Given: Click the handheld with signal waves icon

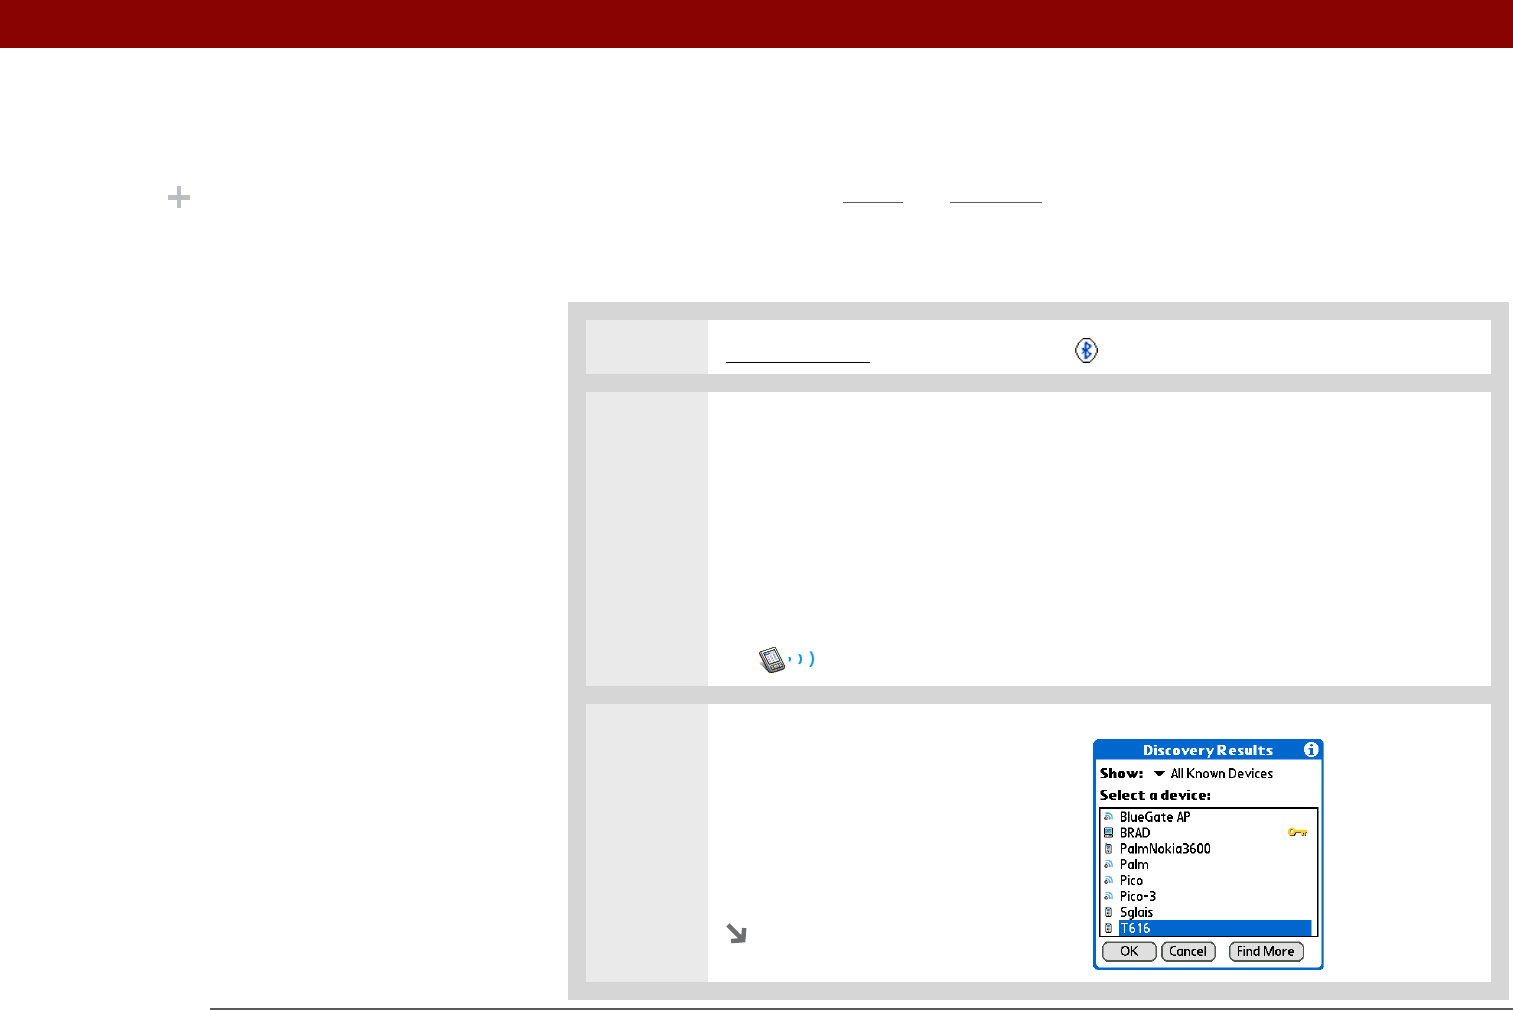Looking at the screenshot, I should click(x=786, y=660).
